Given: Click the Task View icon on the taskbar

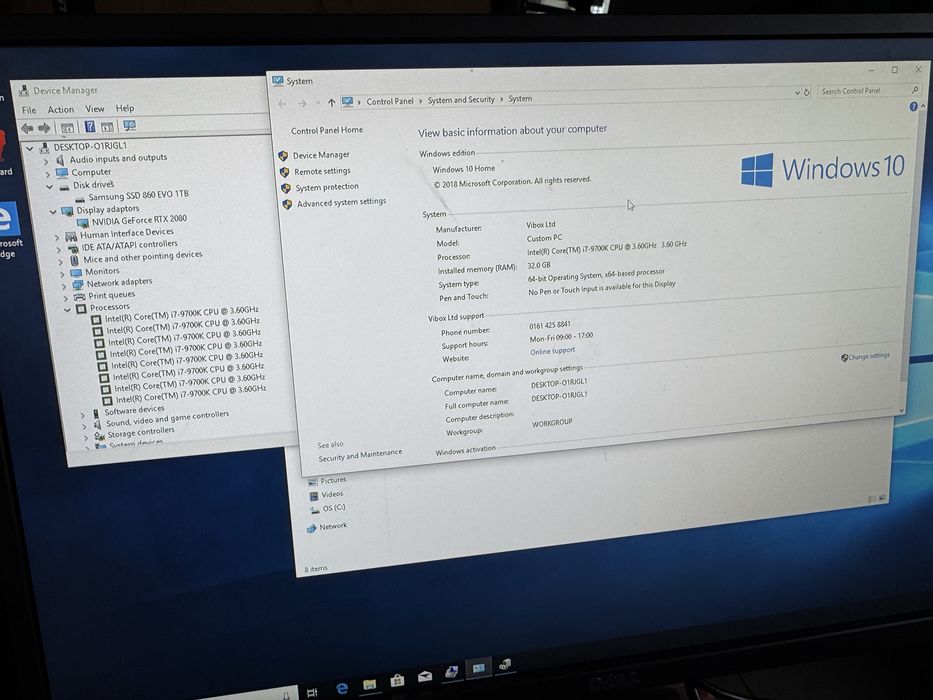Looking at the screenshot, I should (312, 693).
